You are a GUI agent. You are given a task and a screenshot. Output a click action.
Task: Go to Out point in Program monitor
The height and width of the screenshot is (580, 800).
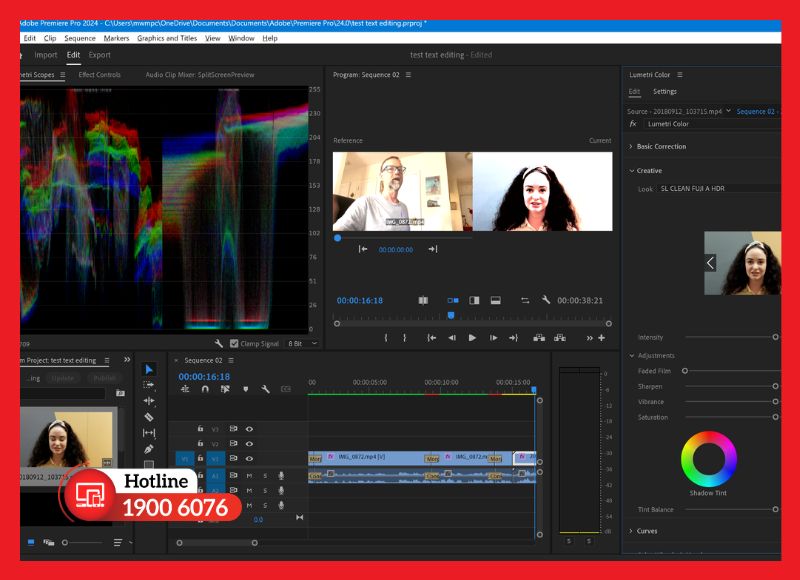(x=513, y=338)
